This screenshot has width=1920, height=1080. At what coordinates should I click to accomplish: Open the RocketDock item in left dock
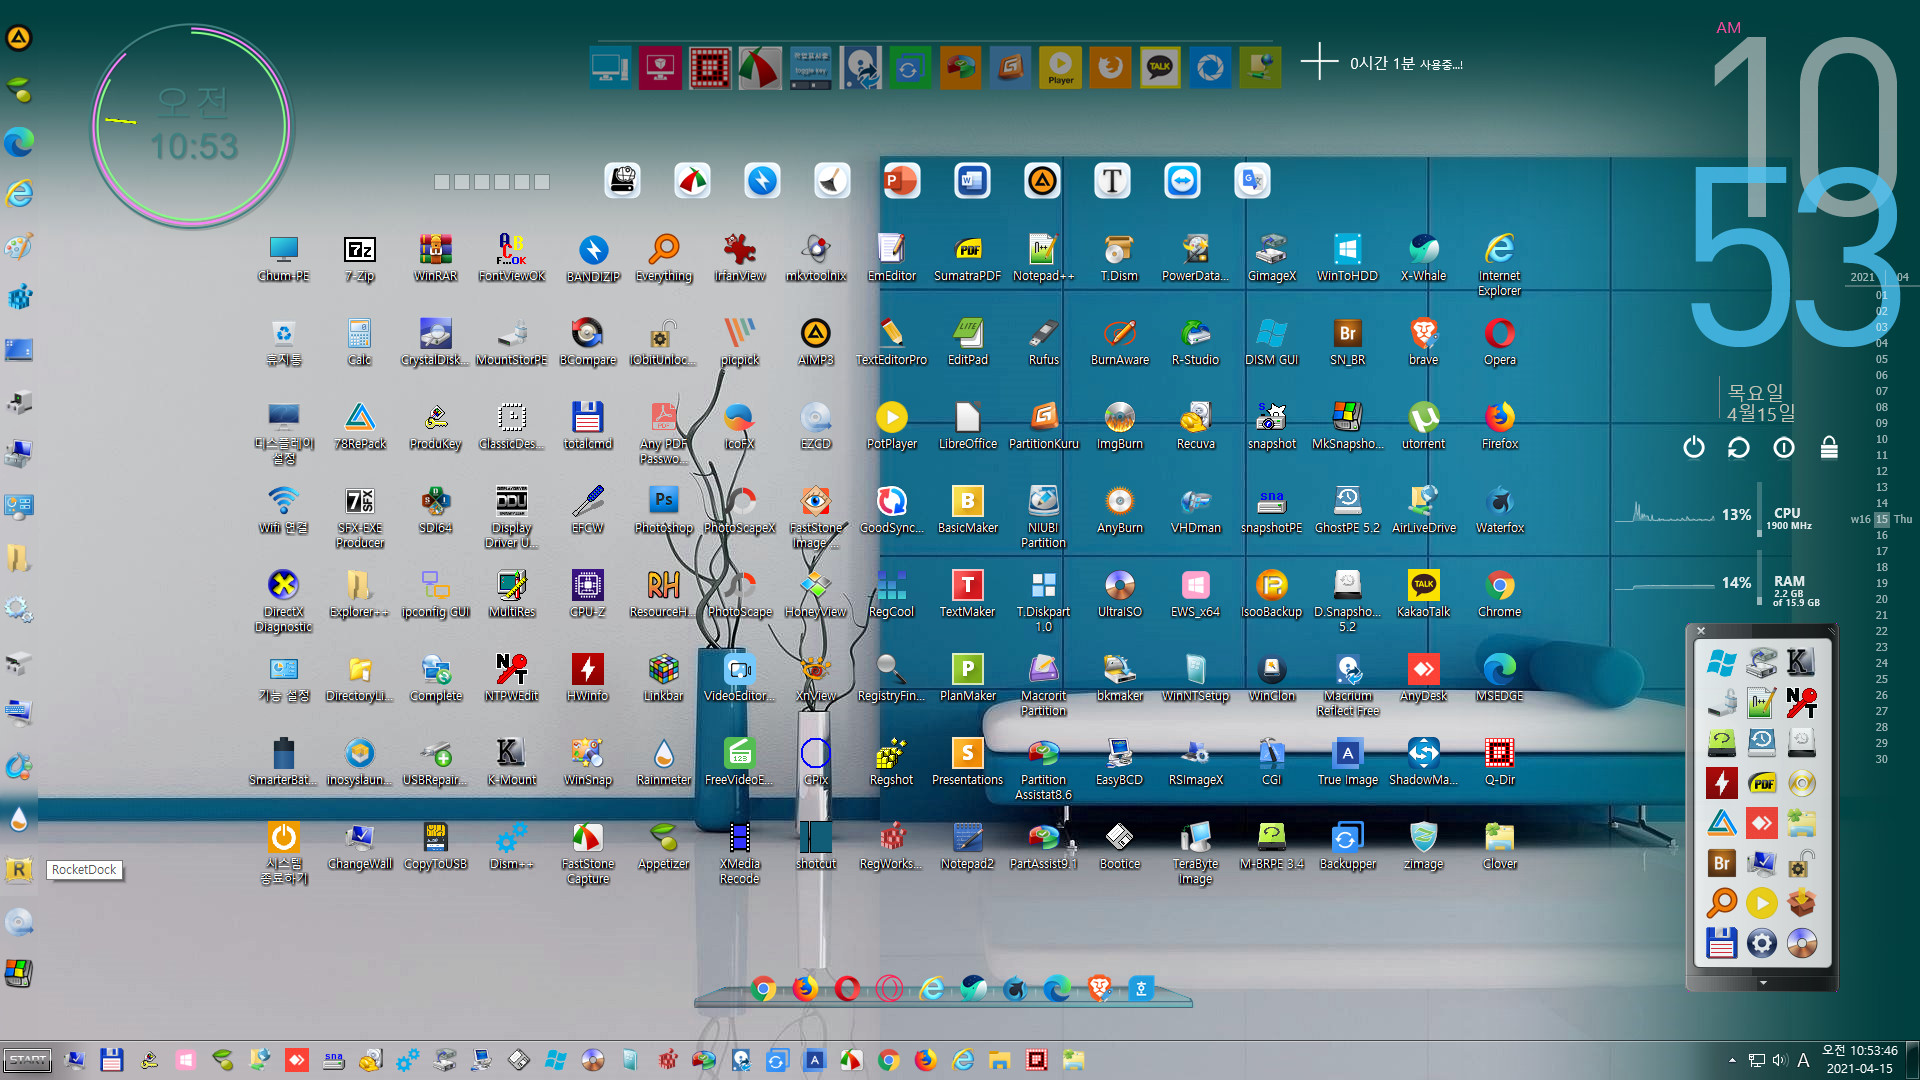[19, 870]
